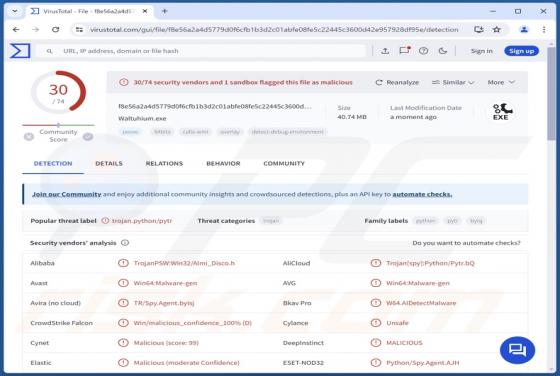Image resolution: width=560 pixels, height=376 pixels.
Task: Toggle dark mode moon icon
Action: point(442,51)
